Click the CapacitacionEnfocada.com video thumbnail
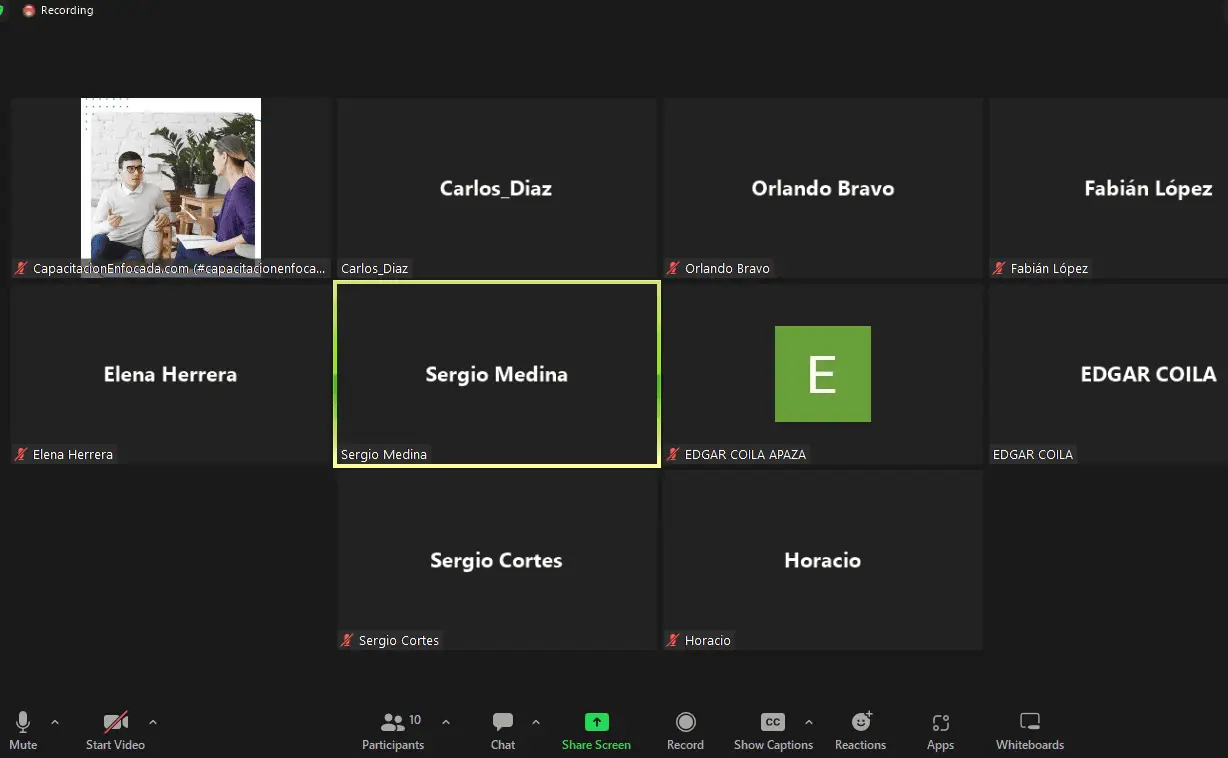Viewport: 1228px width, 758px height. [170, 180]
